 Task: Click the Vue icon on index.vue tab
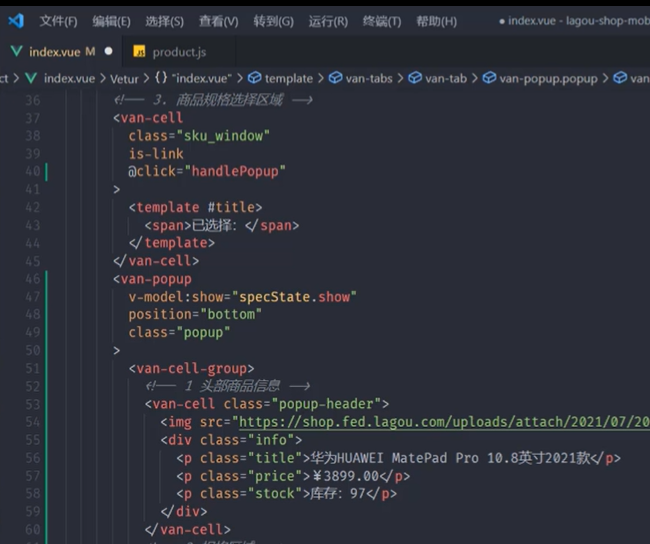(17, 51)
